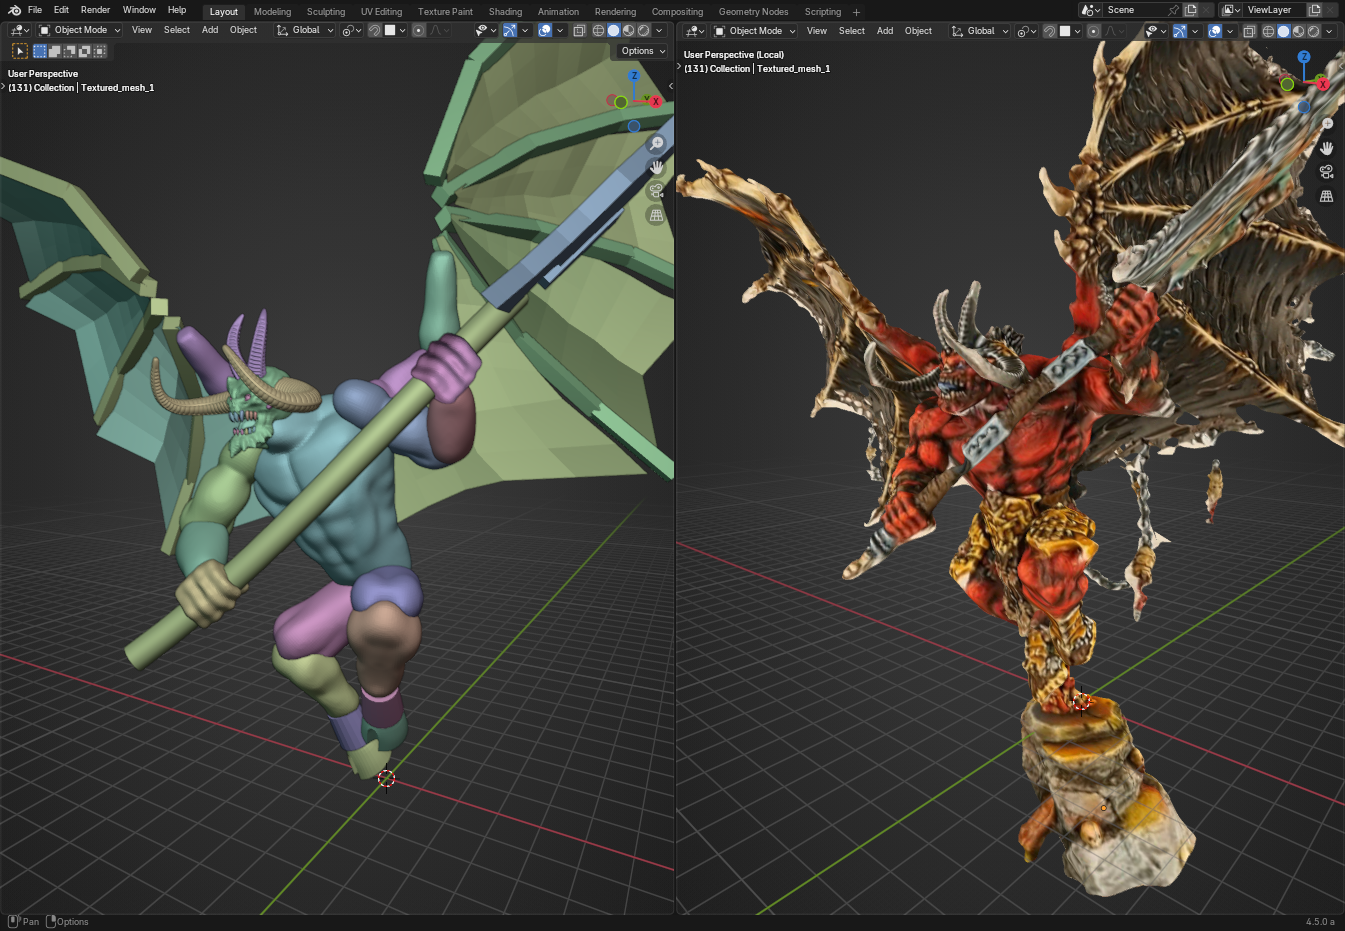The width and height of the screenshot is (1345, 931).
Task: Open right viewport Global orientation dropdown
Action: click(980, 31)
